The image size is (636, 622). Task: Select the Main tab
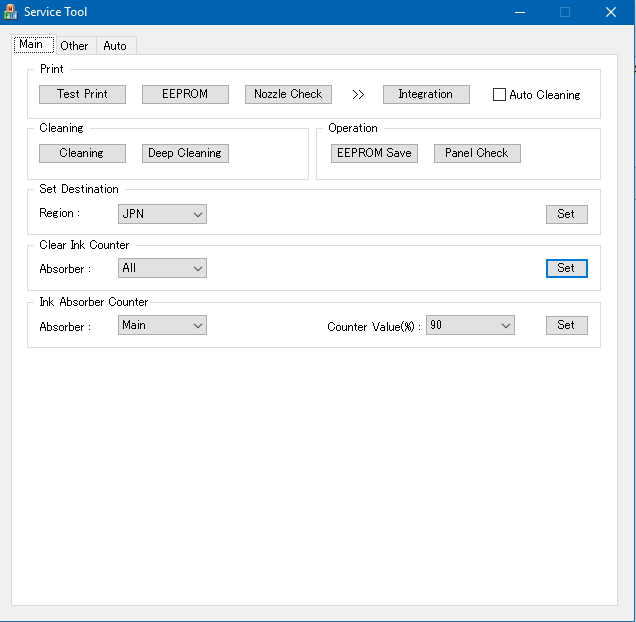point(32,44)
